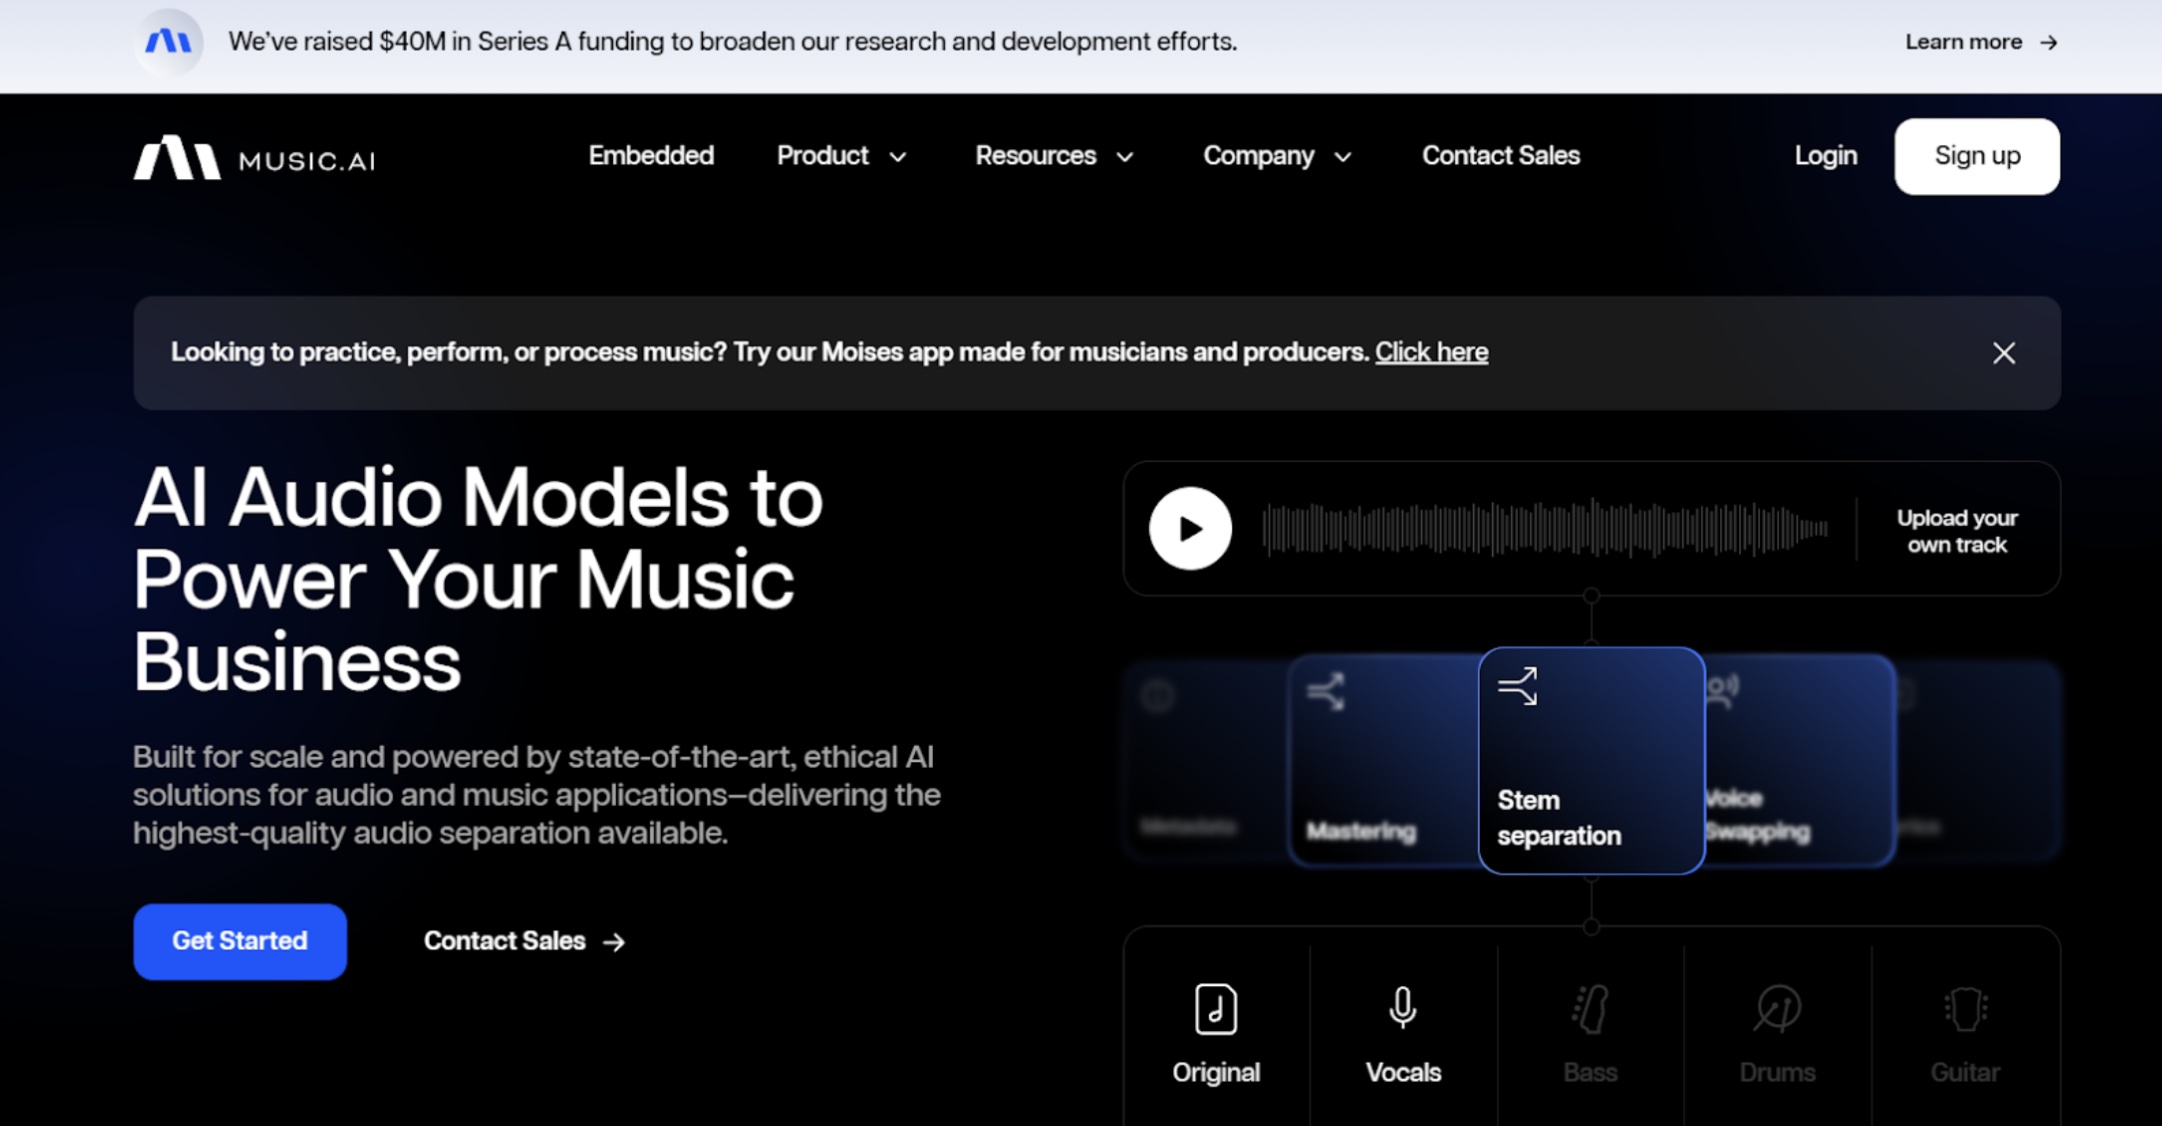This screenshot has height=1126, width=2162.
Task: Click the Sign up button
Action: 1977,157
